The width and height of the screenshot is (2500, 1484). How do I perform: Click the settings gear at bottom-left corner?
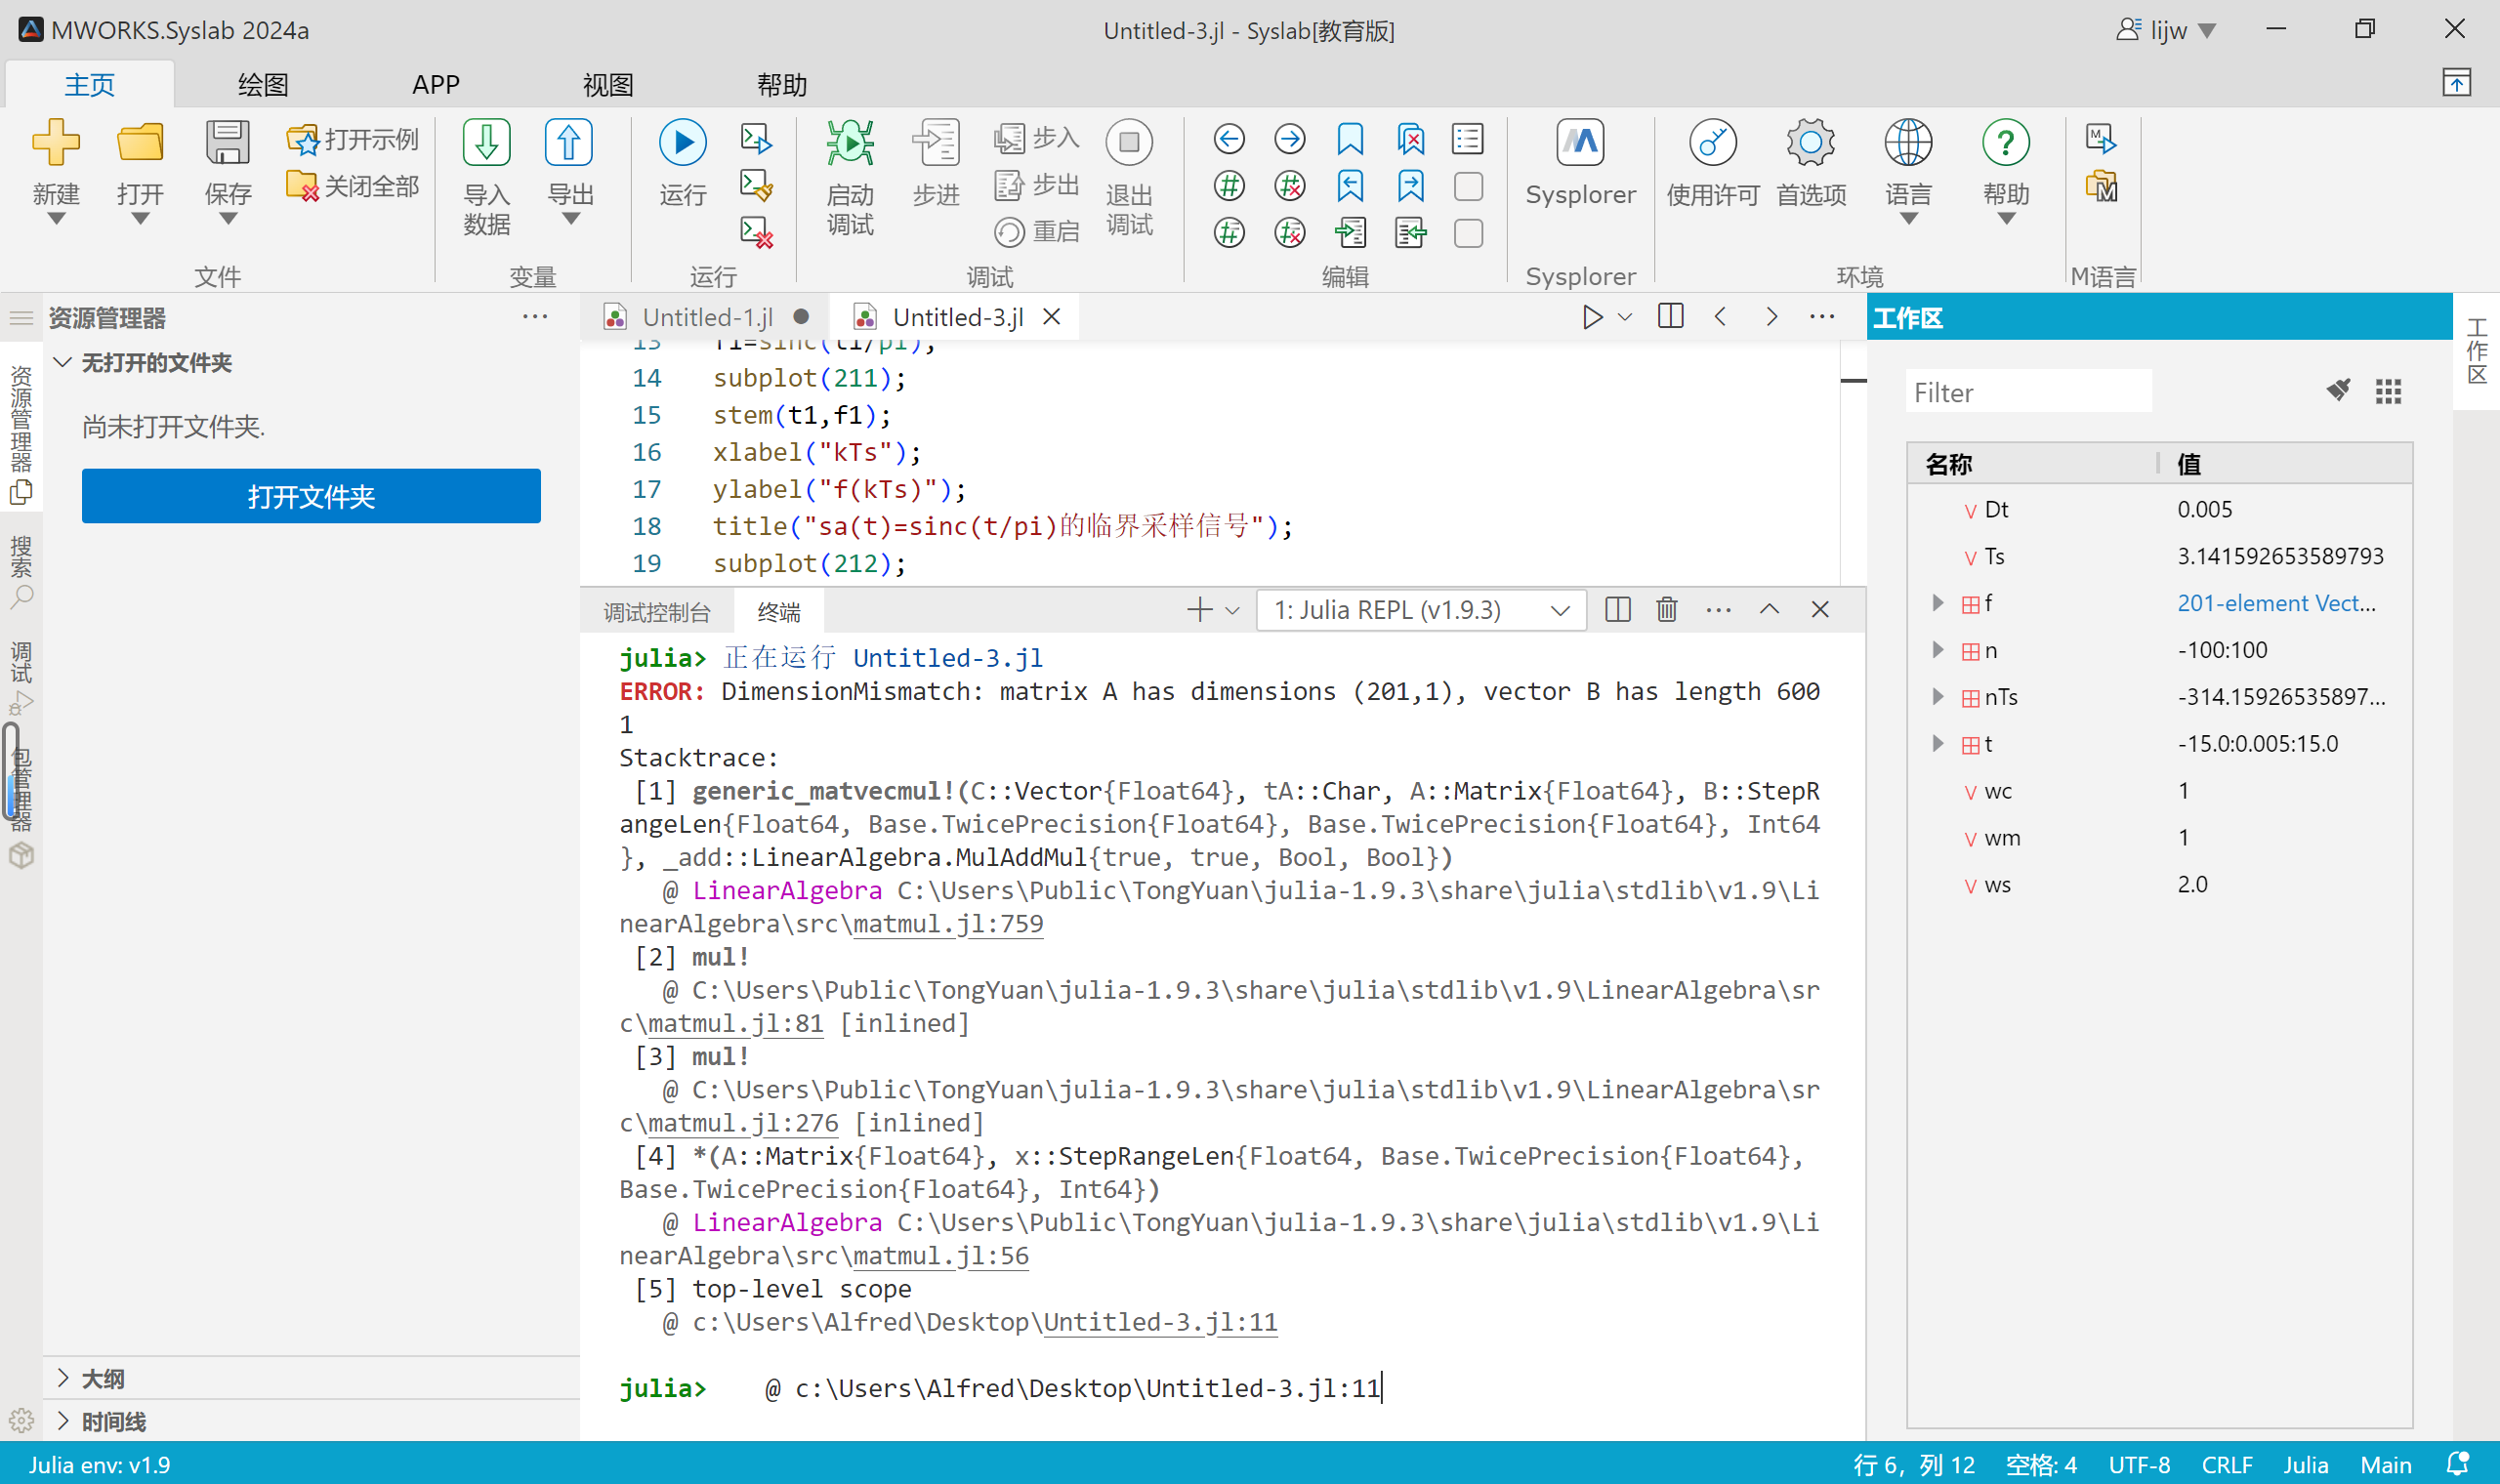21,1420
